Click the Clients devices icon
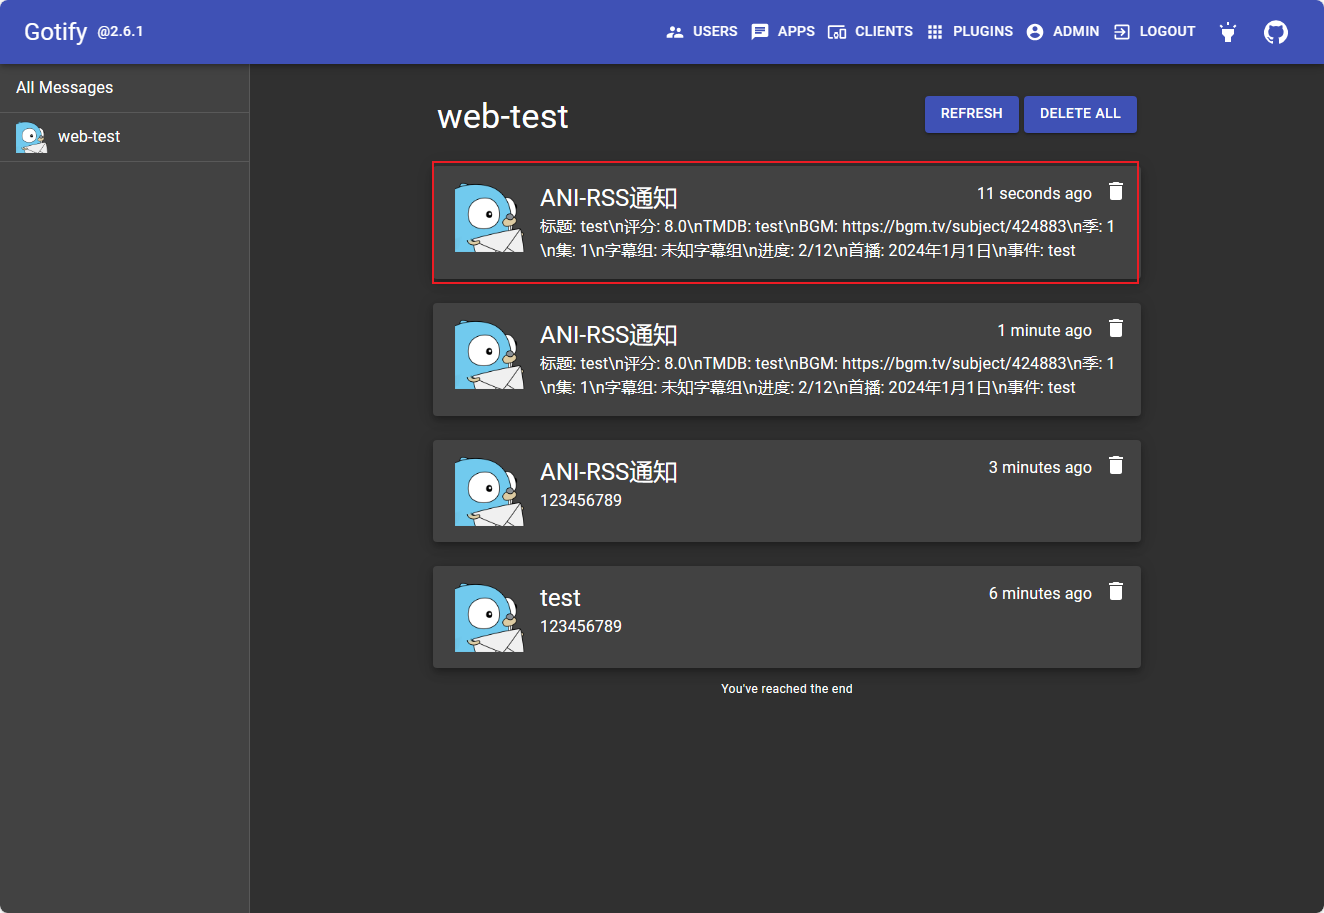Screen dimensions: 1324x913 pyautogui.click(x=837, y=32)
